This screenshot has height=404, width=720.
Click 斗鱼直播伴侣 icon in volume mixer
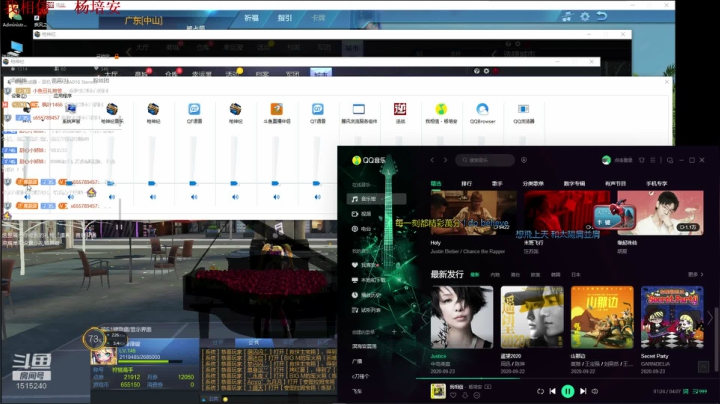coord(276,109)
